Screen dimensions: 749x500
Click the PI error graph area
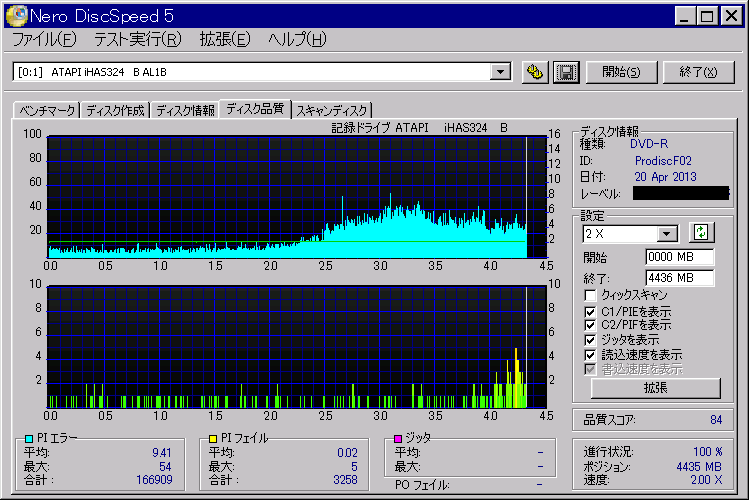coord(297,197)
